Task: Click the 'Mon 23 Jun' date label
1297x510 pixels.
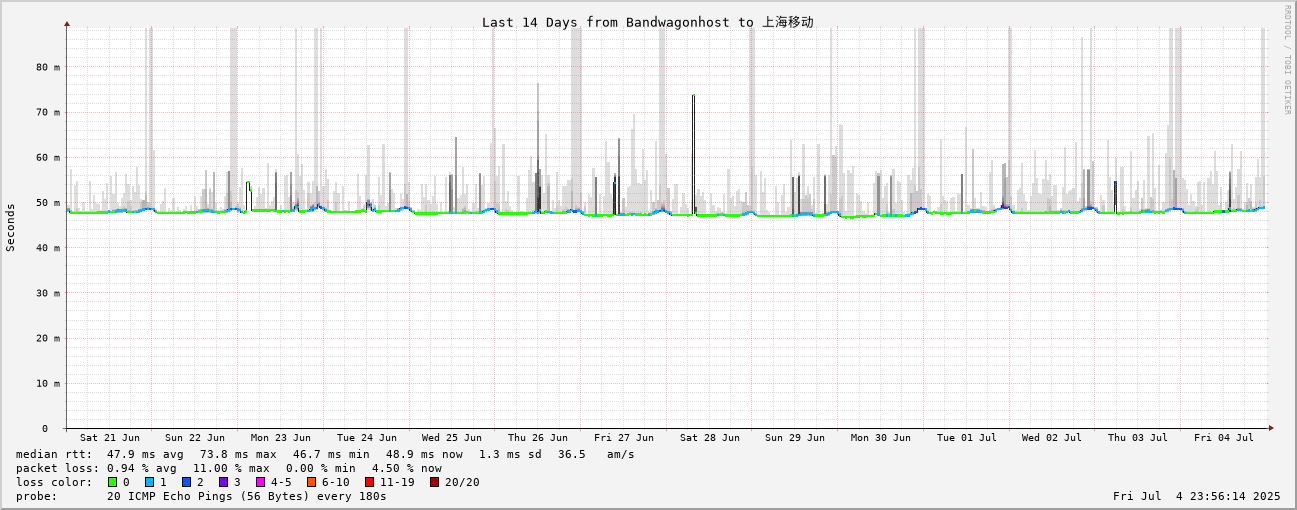Action: (x=281, y=438)
